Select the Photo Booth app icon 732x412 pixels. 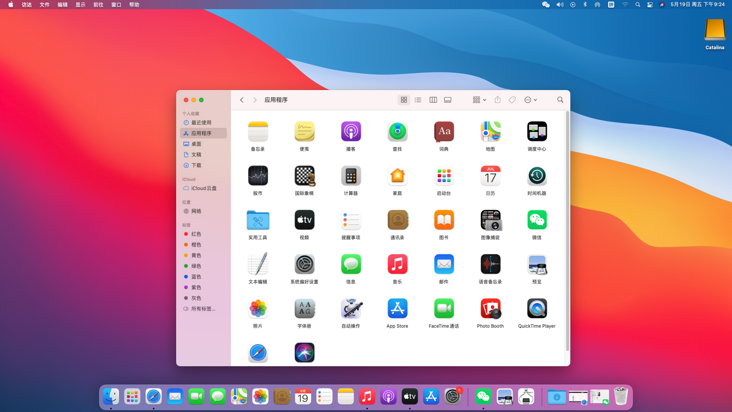(490, 308)
